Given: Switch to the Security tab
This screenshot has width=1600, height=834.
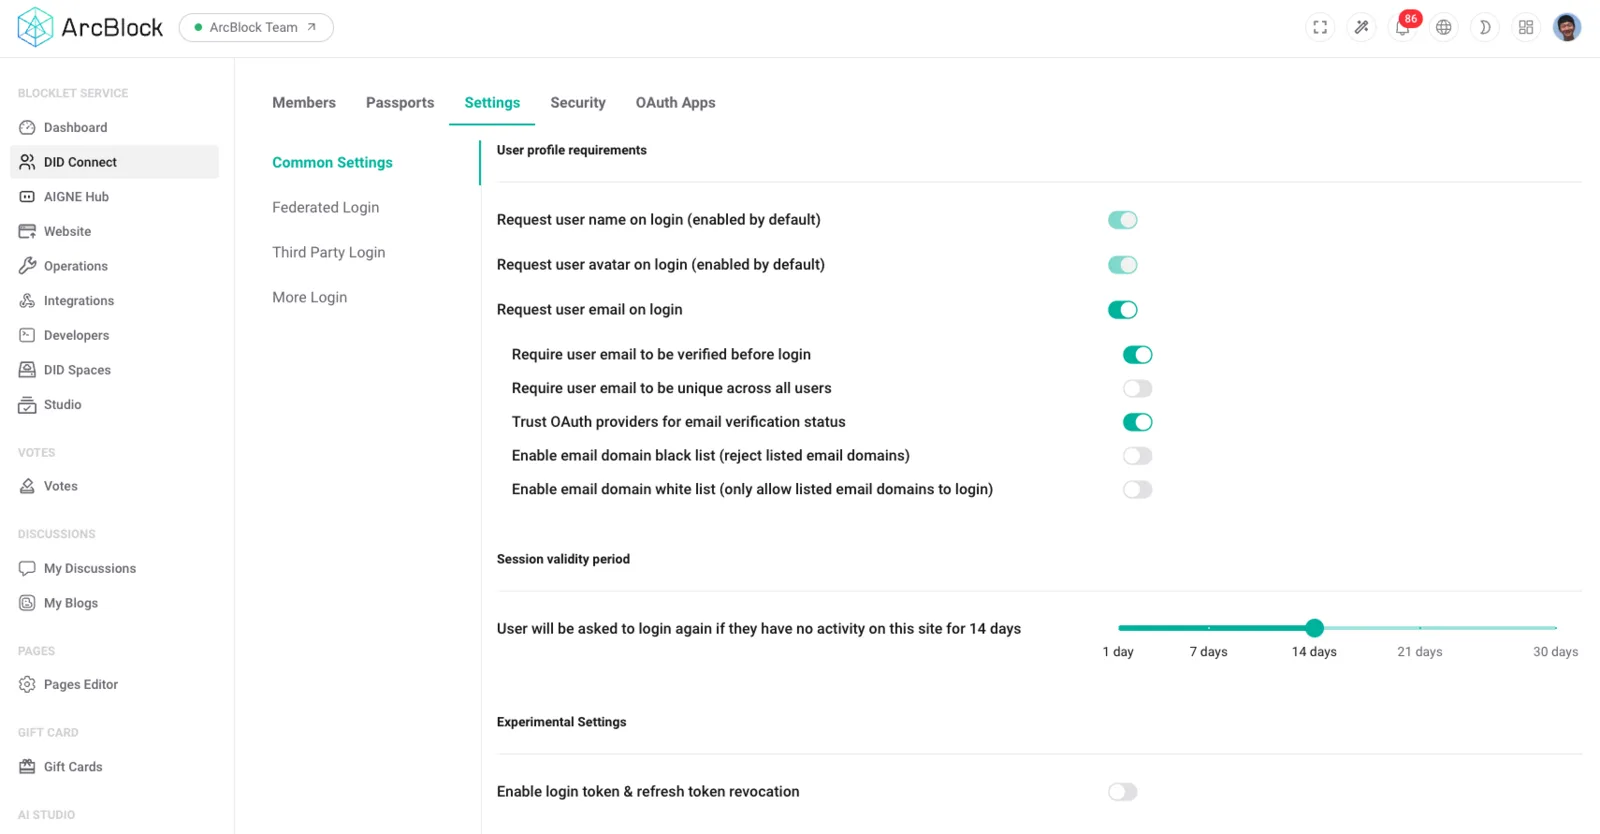Looking at the screenshot, I should click(578, 103).
